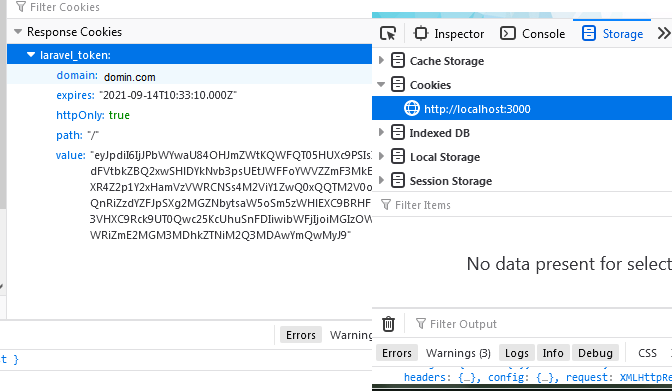Image resolution: width=672 pixels, height=391 pixels.
Task: Click the Filter Cookies funnel icon
Action: click(x=21, y=7)
